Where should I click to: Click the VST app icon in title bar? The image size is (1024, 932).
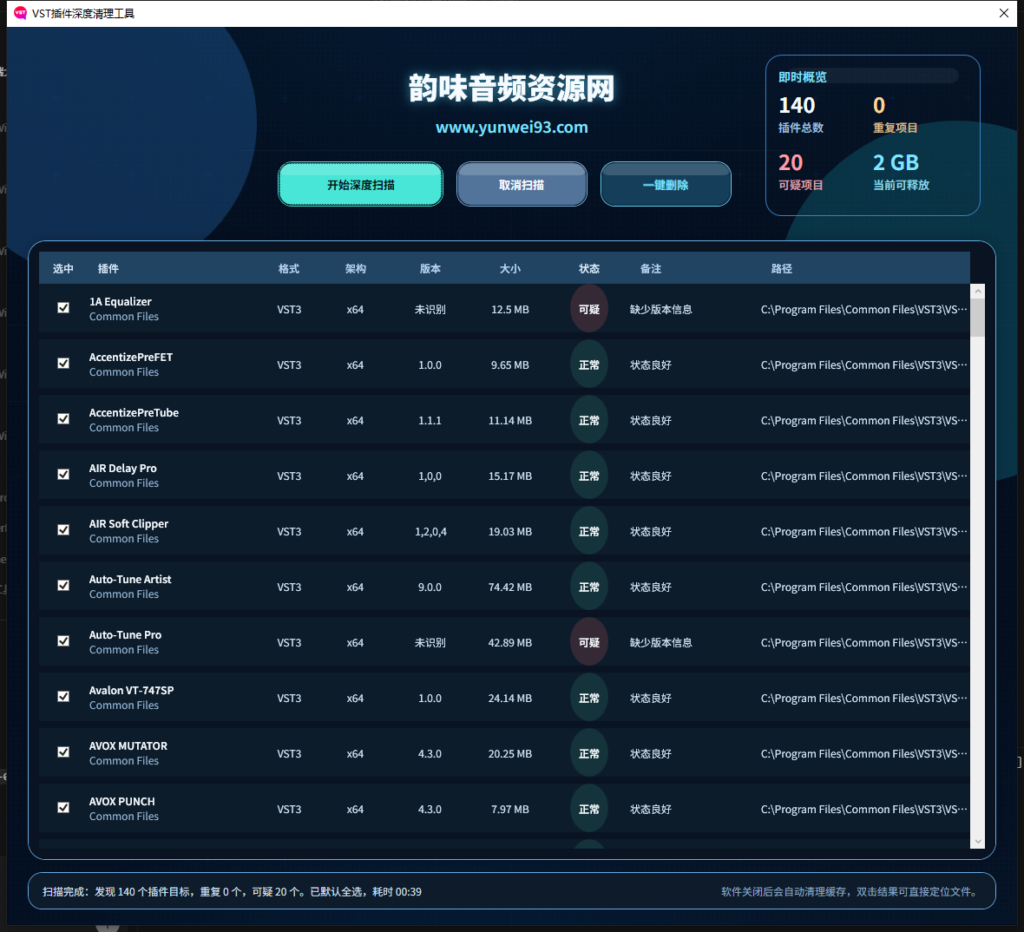click(x=20, y=14)
